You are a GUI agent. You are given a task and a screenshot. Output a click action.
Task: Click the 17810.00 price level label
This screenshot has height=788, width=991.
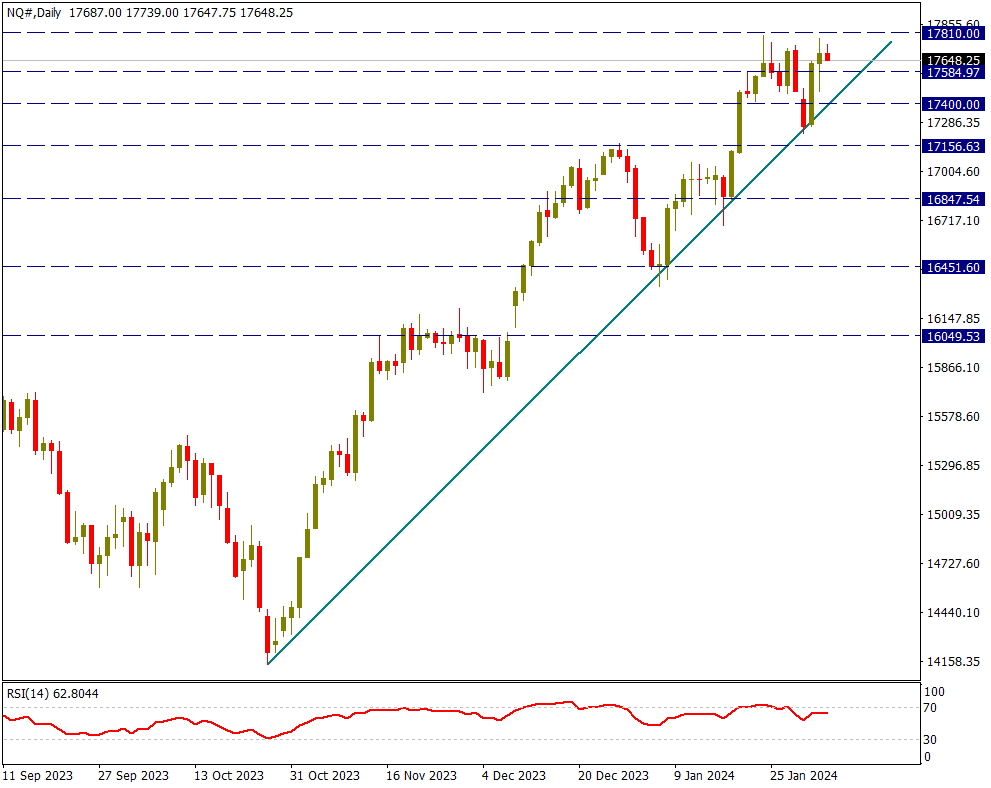pos(953,33)
